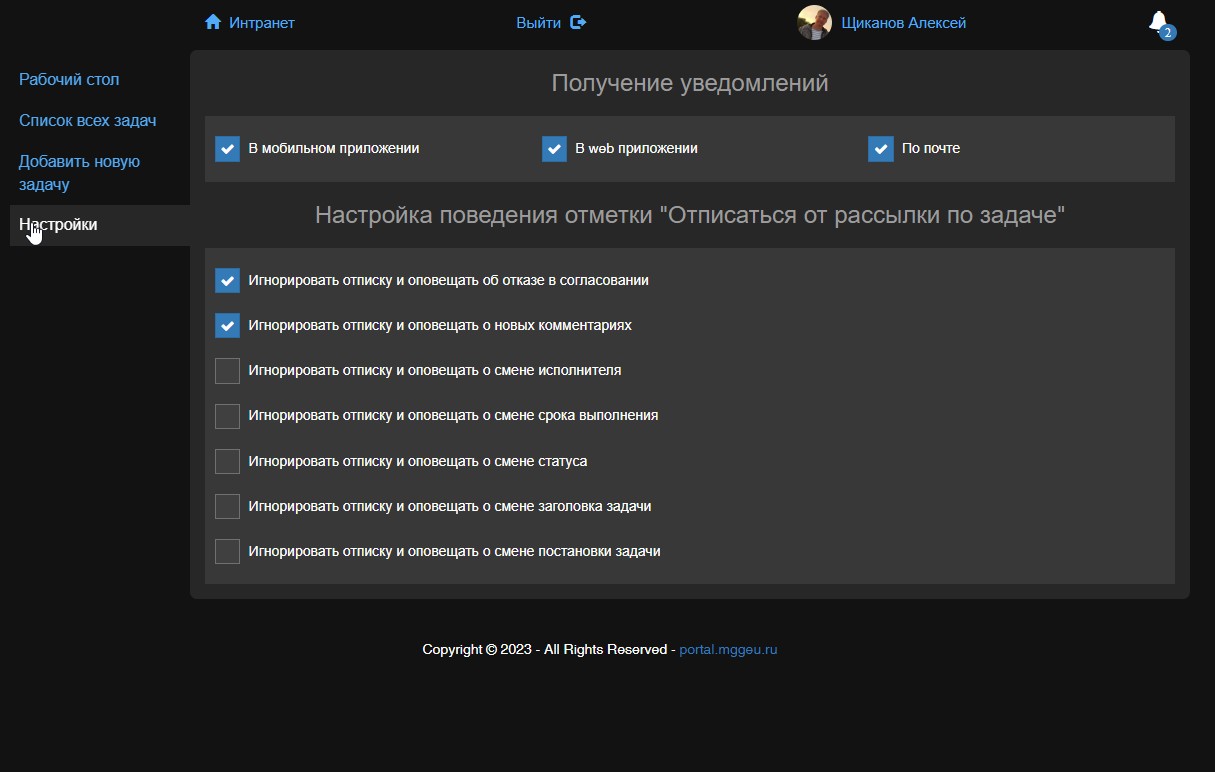
Task: Select Добавить новую задачу in sidebar
Action: point(79,172)
